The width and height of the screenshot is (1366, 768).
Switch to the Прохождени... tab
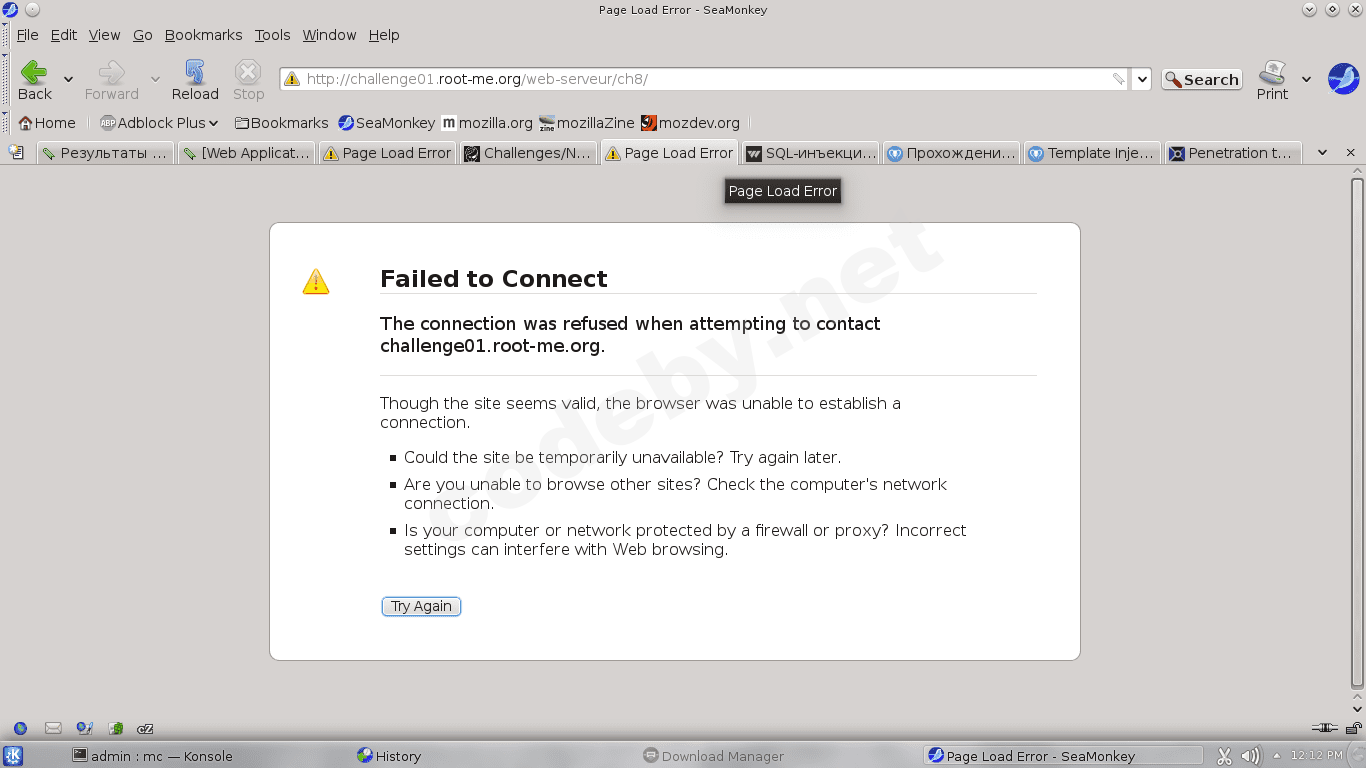coord(951,153)
